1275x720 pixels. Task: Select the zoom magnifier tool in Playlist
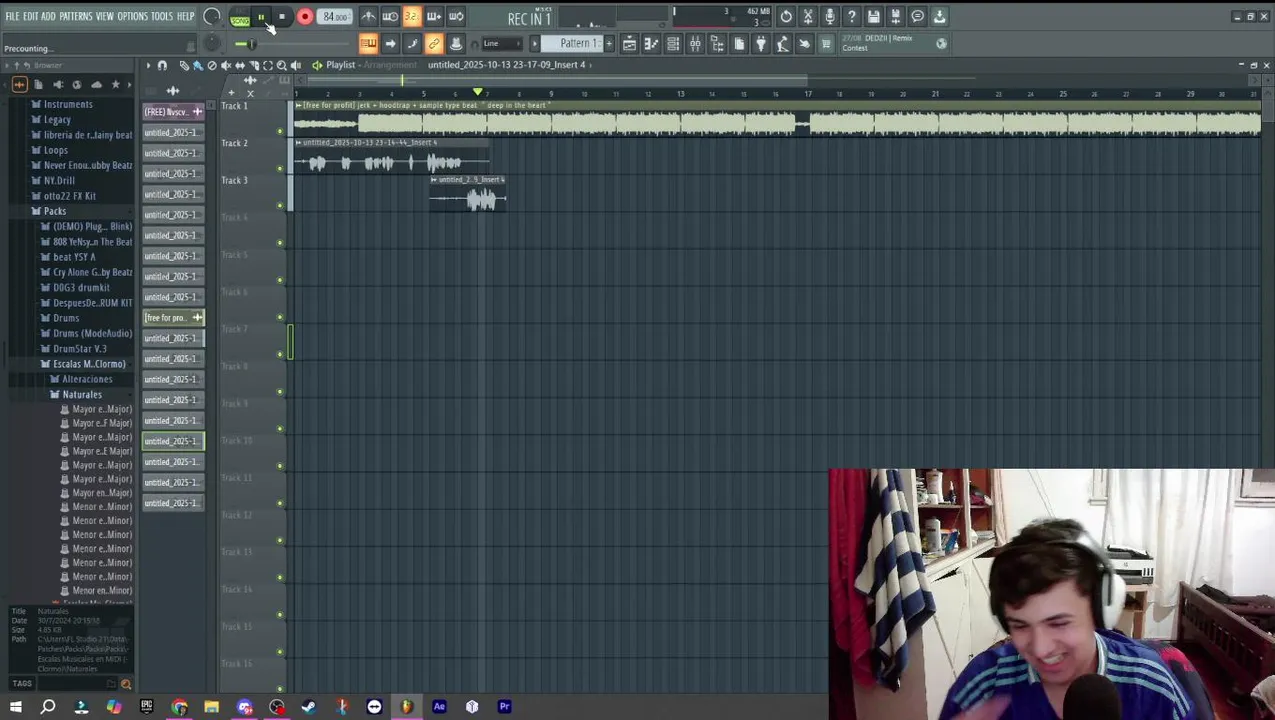point(282,65)
